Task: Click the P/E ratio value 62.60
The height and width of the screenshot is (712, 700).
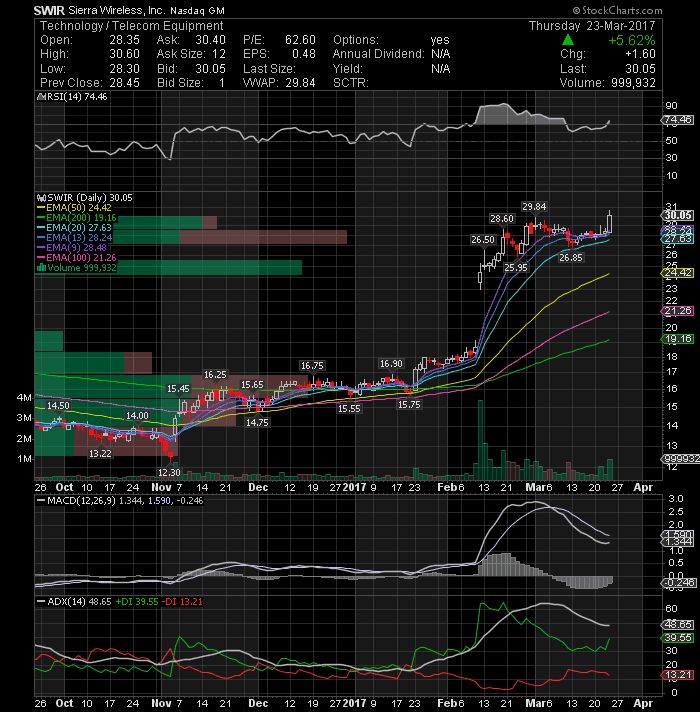Action: pyautogui.click(x=300, y=40)
